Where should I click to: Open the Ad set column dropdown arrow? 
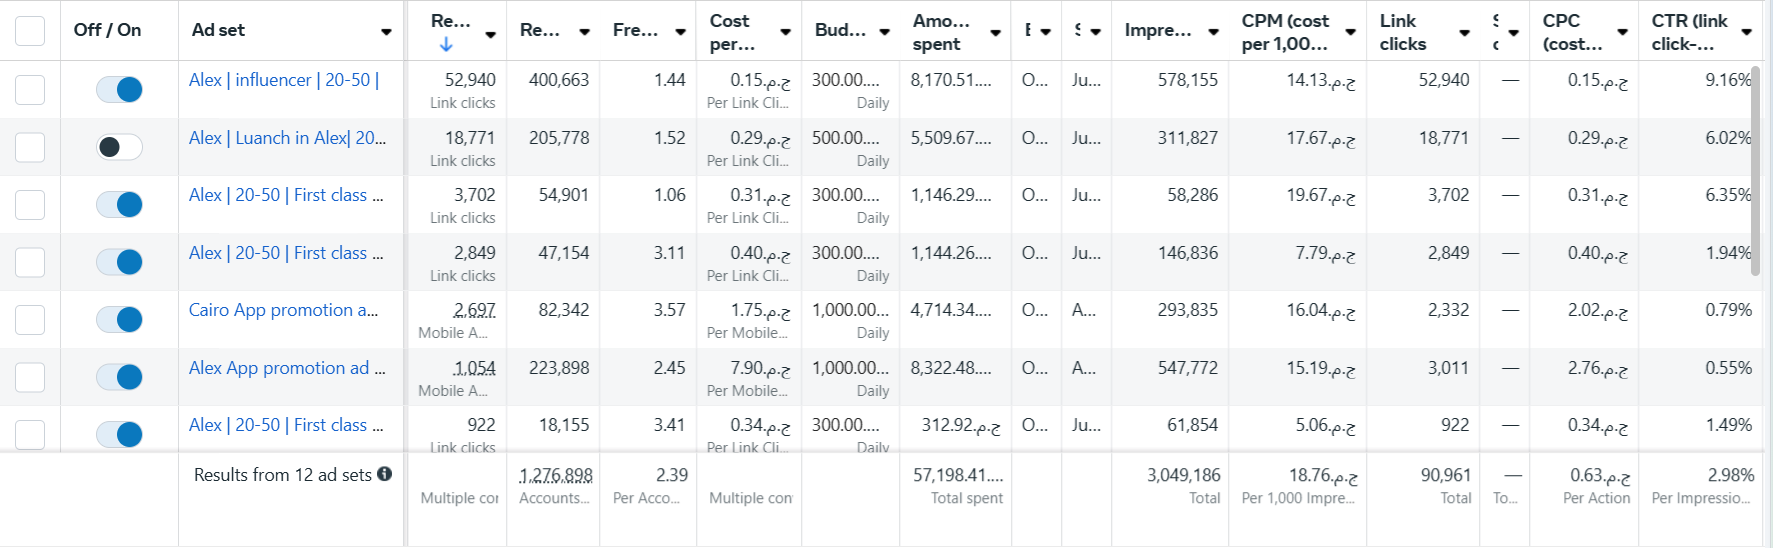(386, 32)
